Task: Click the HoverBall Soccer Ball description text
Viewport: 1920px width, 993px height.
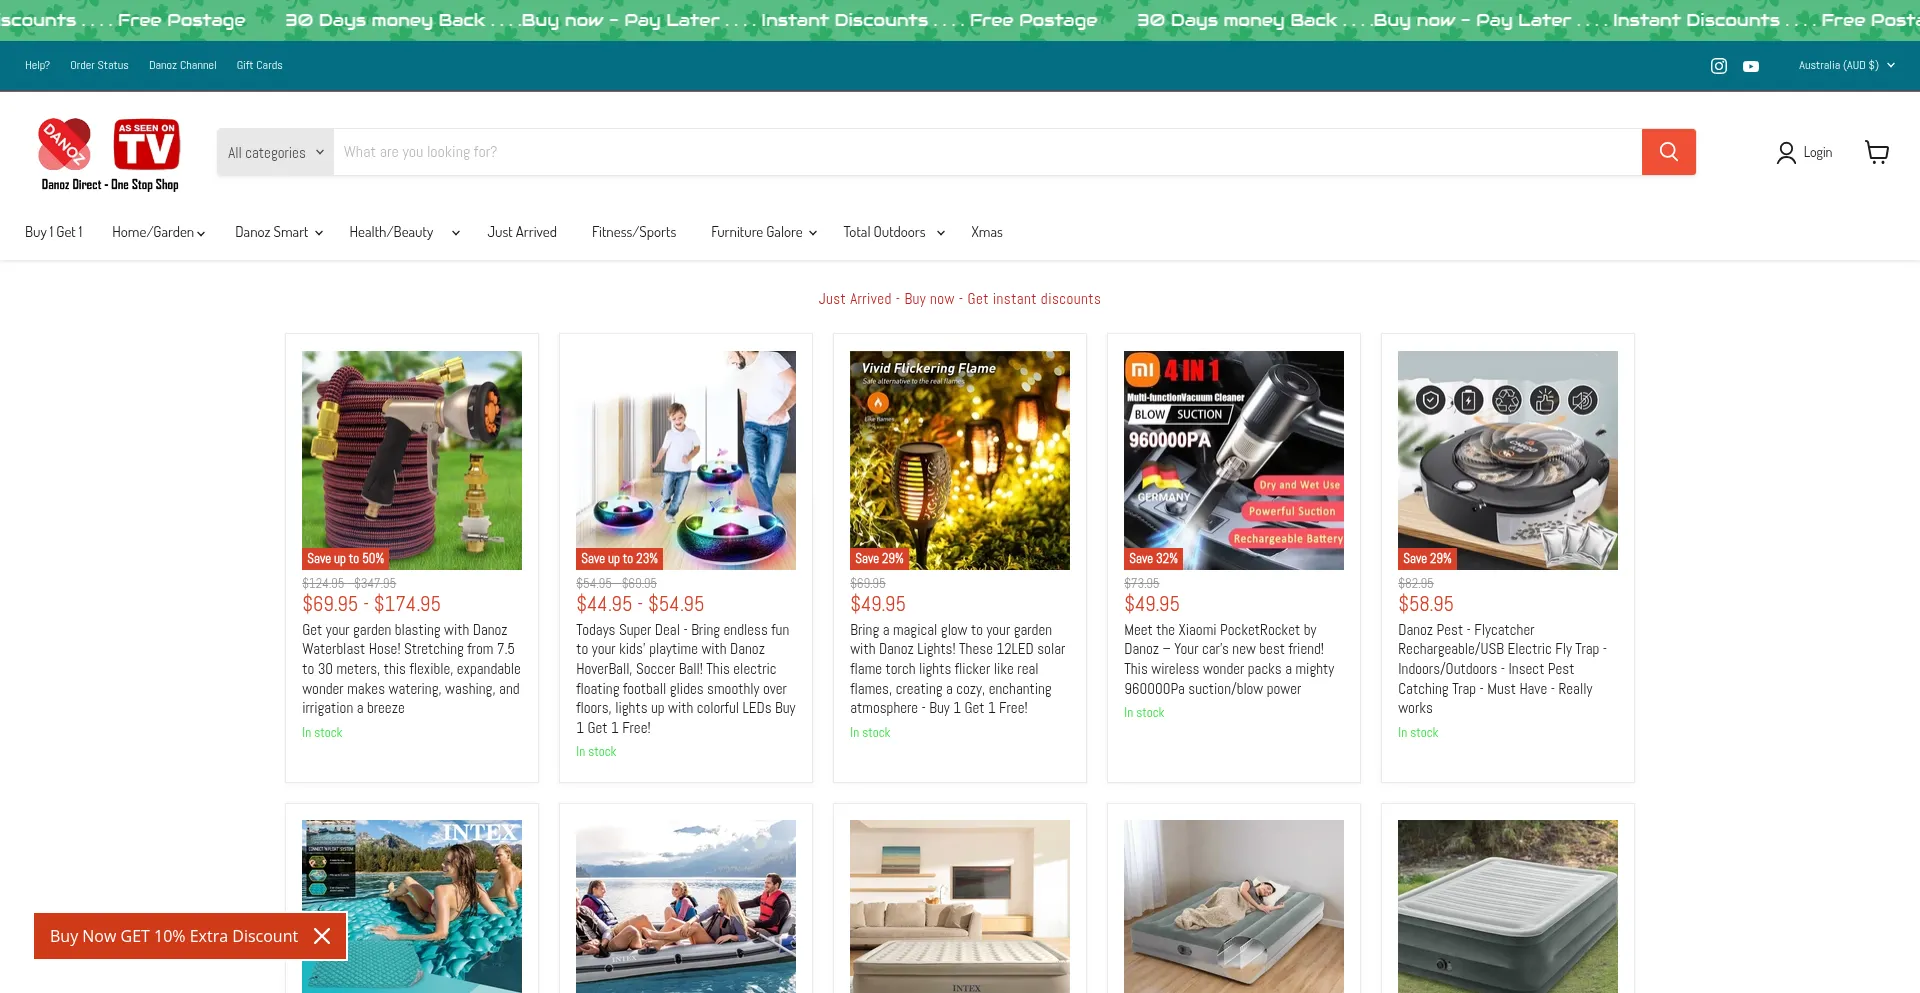Action: pos(686,679)
